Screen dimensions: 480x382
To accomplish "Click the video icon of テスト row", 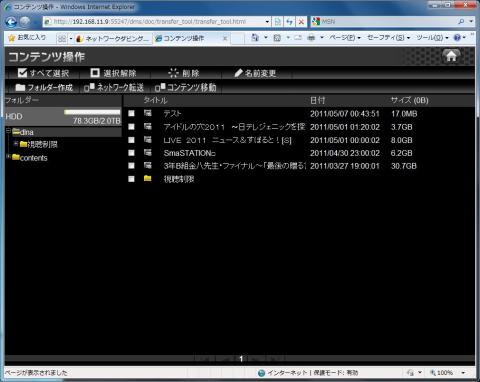I will coord(148,113).
